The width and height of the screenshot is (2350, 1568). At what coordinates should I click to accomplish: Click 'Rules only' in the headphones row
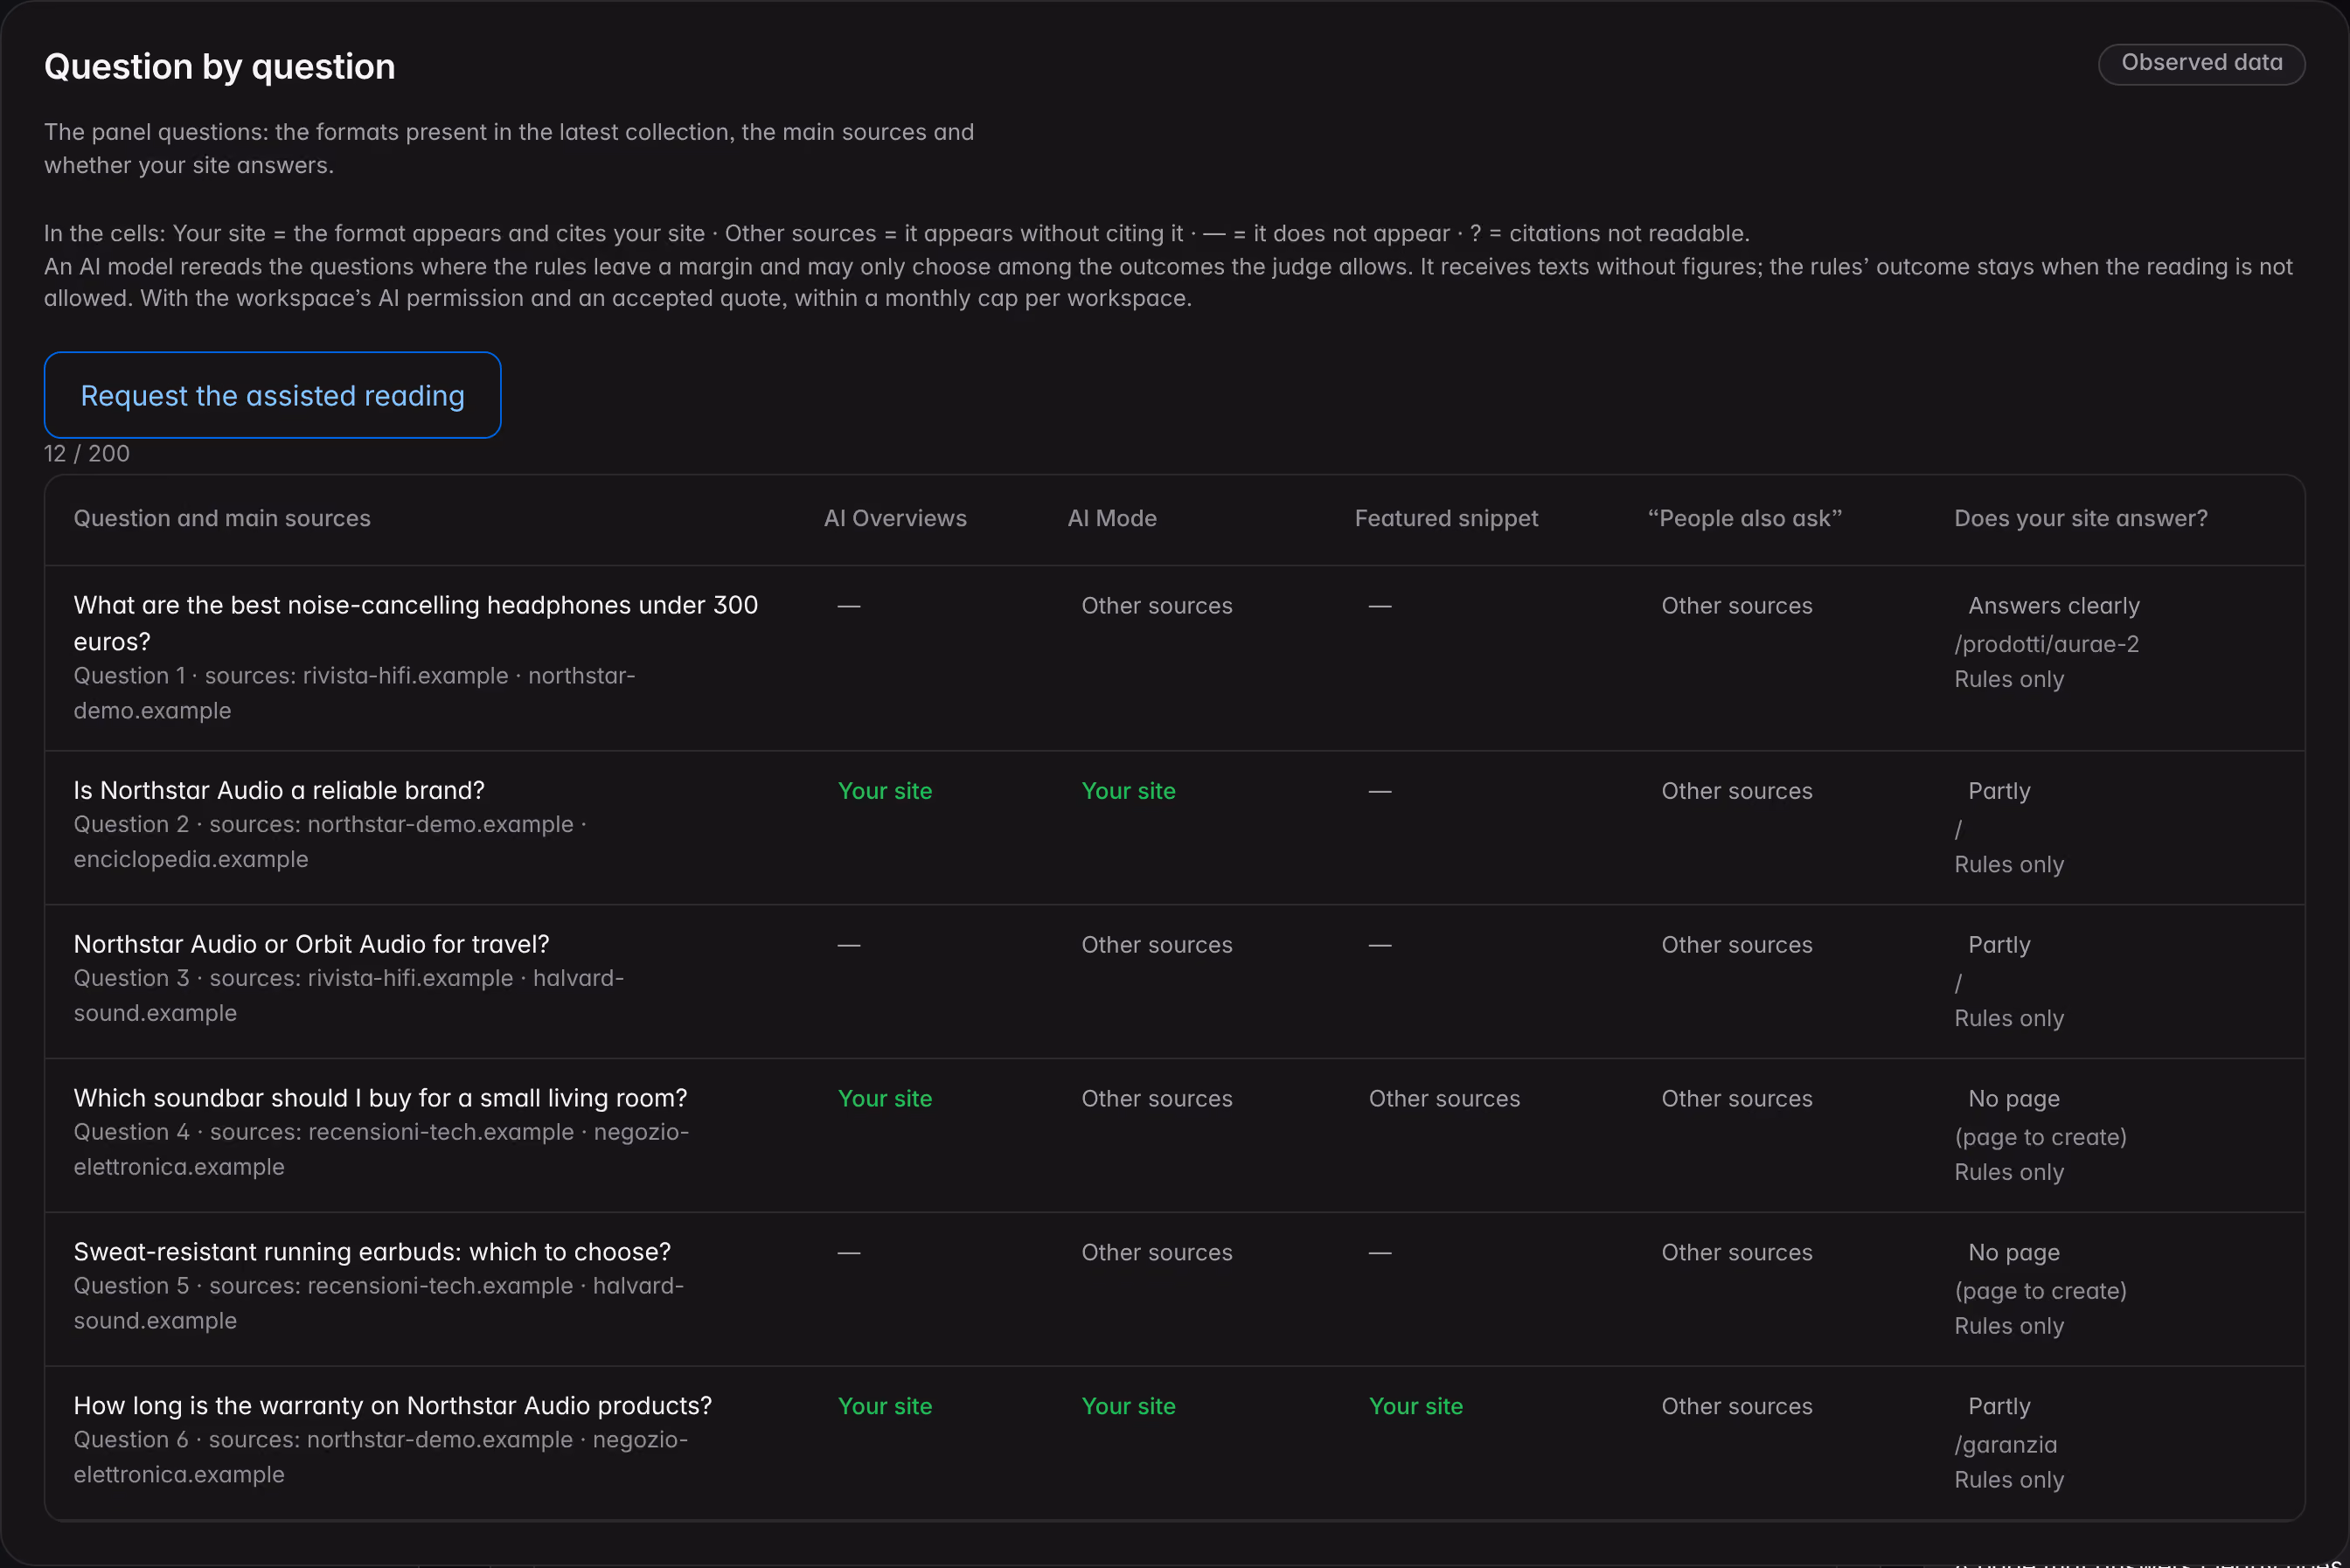[2009, 680]
